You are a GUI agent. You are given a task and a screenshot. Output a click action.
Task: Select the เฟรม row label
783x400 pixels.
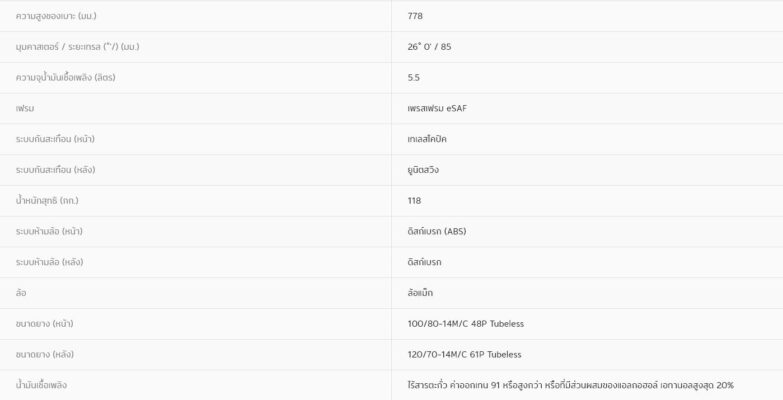(x=25, y=108)
